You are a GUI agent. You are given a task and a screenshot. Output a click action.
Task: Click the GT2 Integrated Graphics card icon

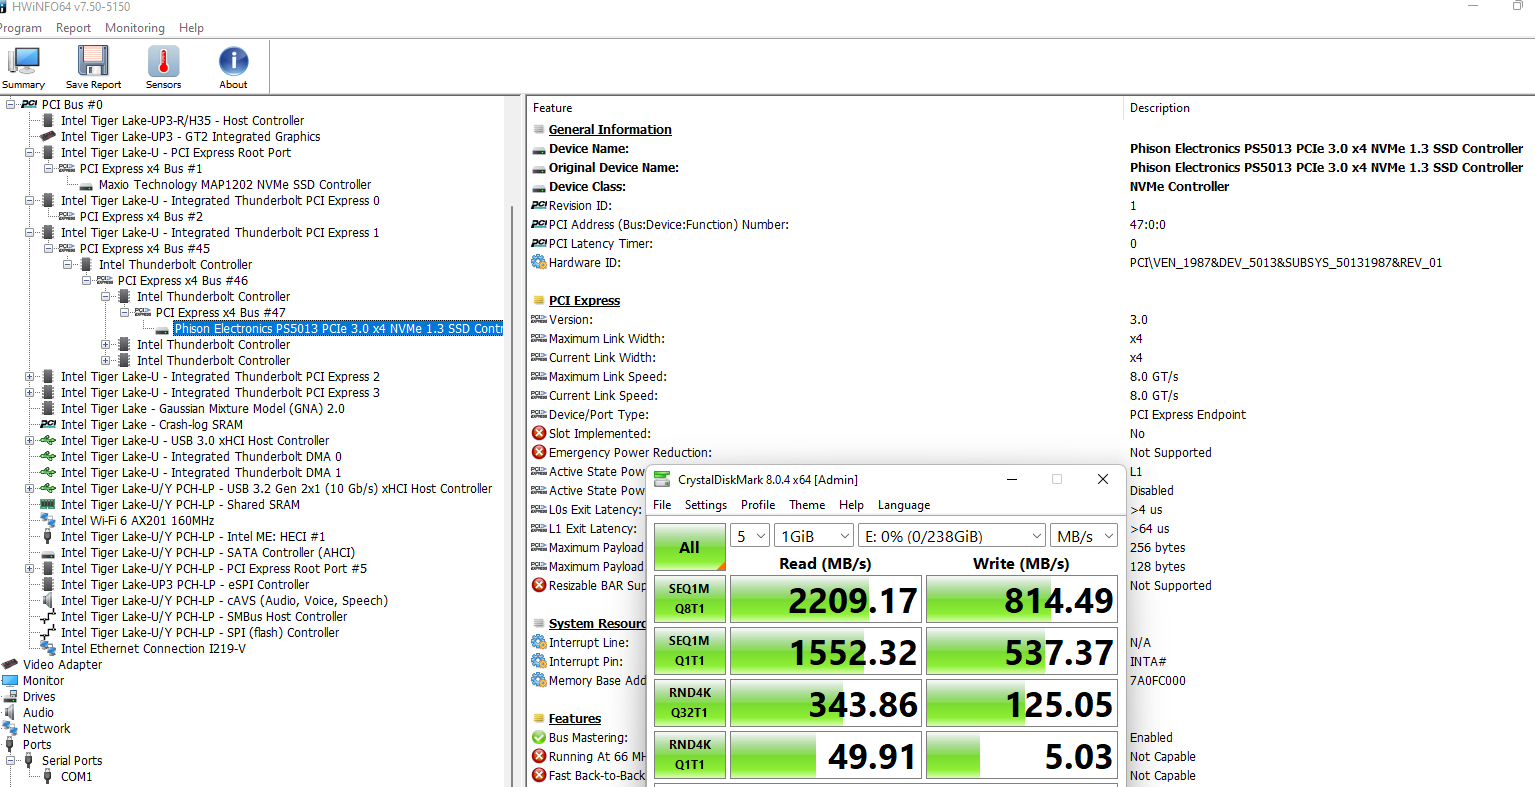[48, 136]
